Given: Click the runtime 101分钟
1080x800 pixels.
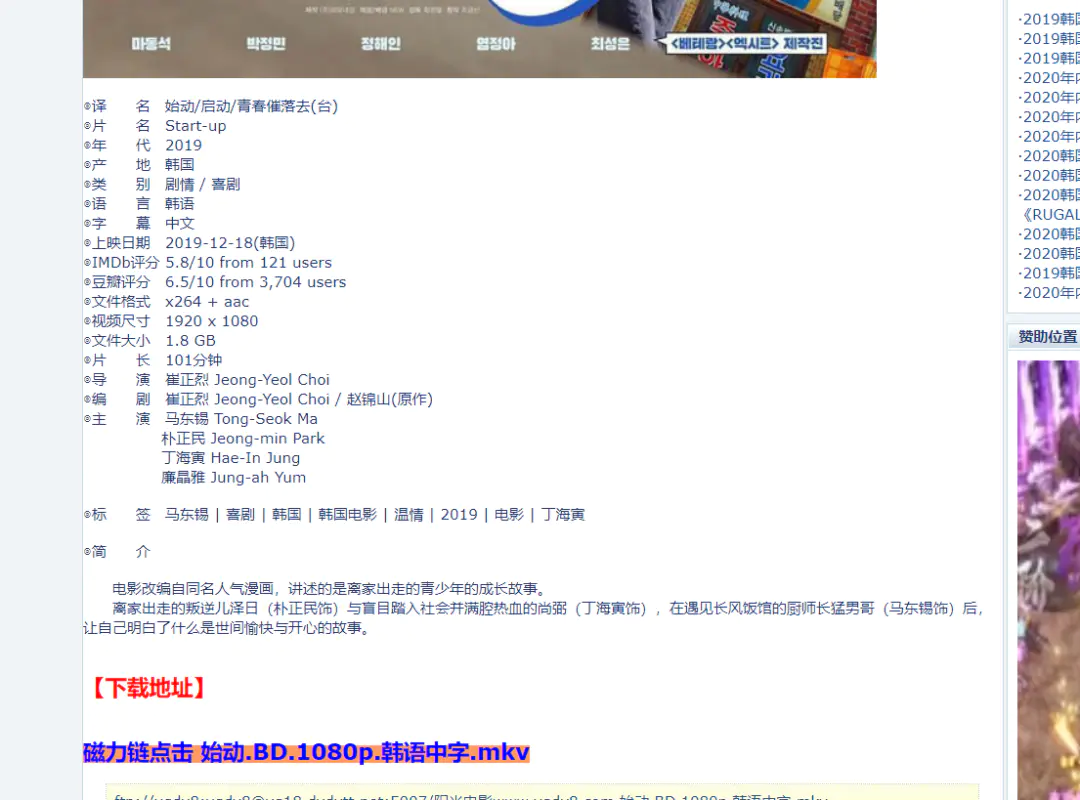Looking at the screenshot, I should [x=194, y=360].
